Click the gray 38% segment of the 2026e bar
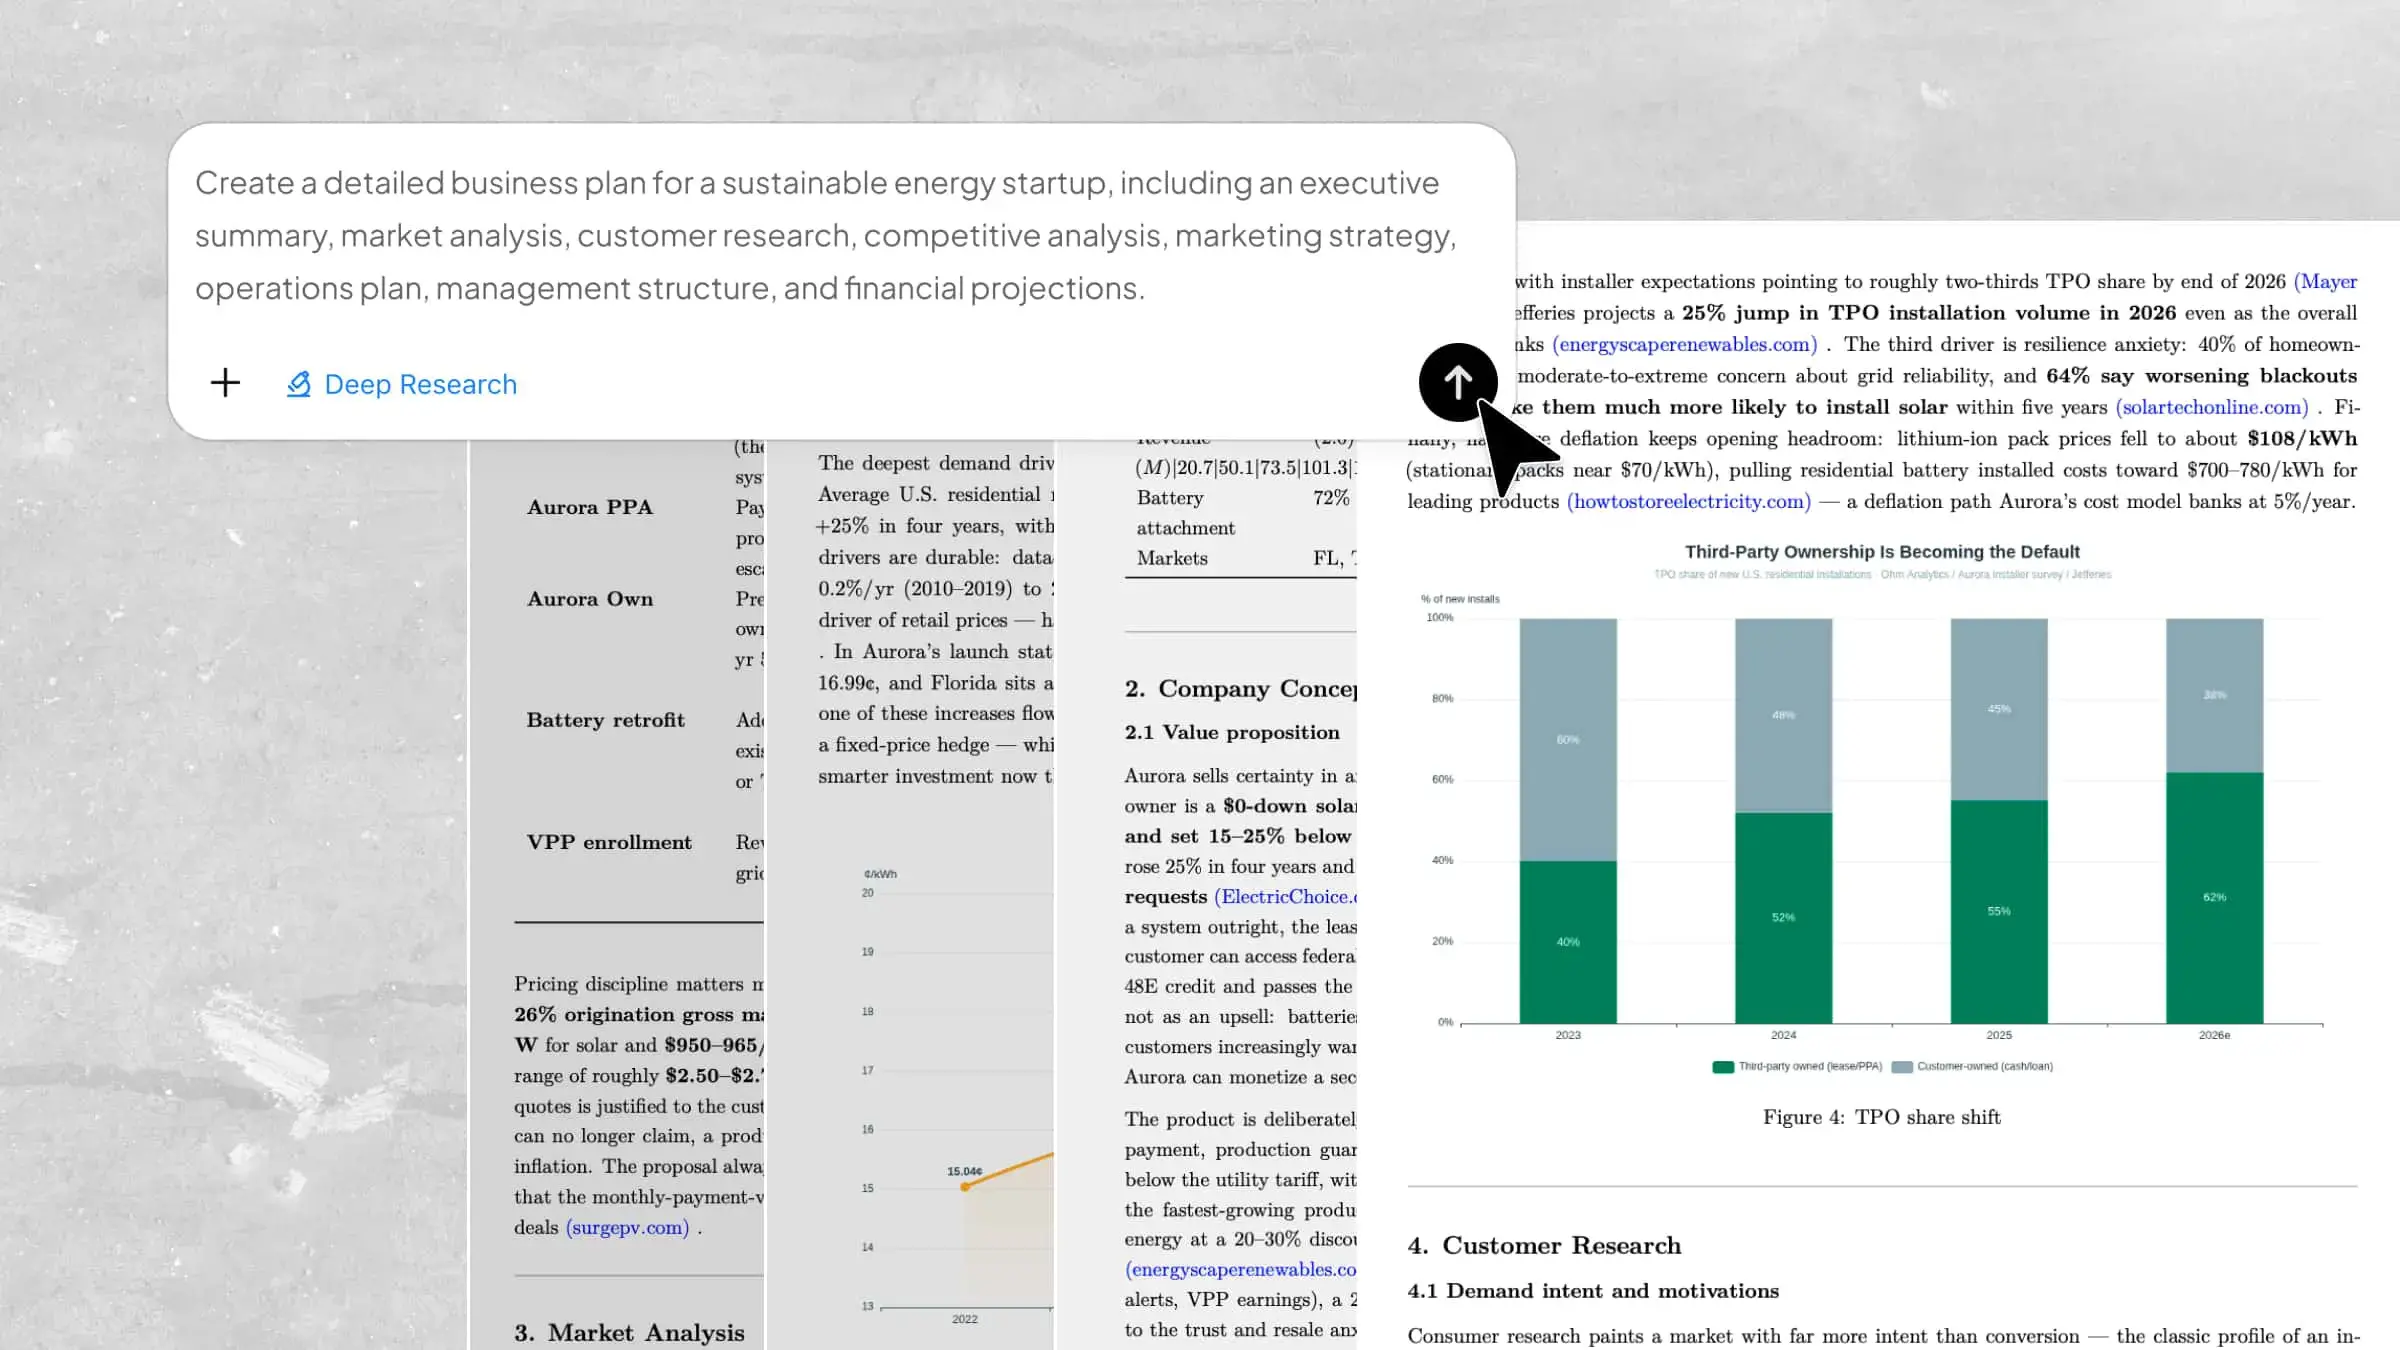Viewport: 2400px width, 1350px height. (2214, 696)
